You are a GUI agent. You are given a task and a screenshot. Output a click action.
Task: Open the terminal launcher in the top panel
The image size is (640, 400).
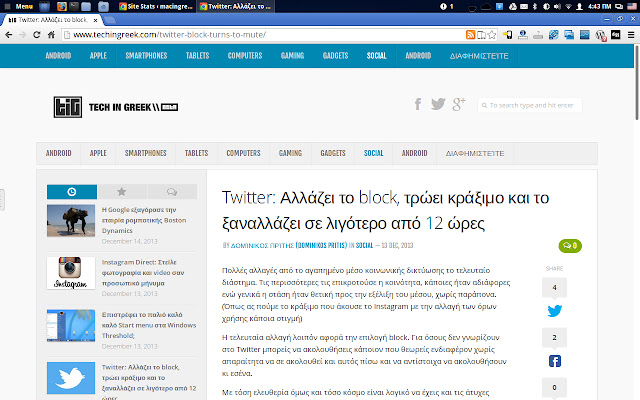(x=74, y=6)
